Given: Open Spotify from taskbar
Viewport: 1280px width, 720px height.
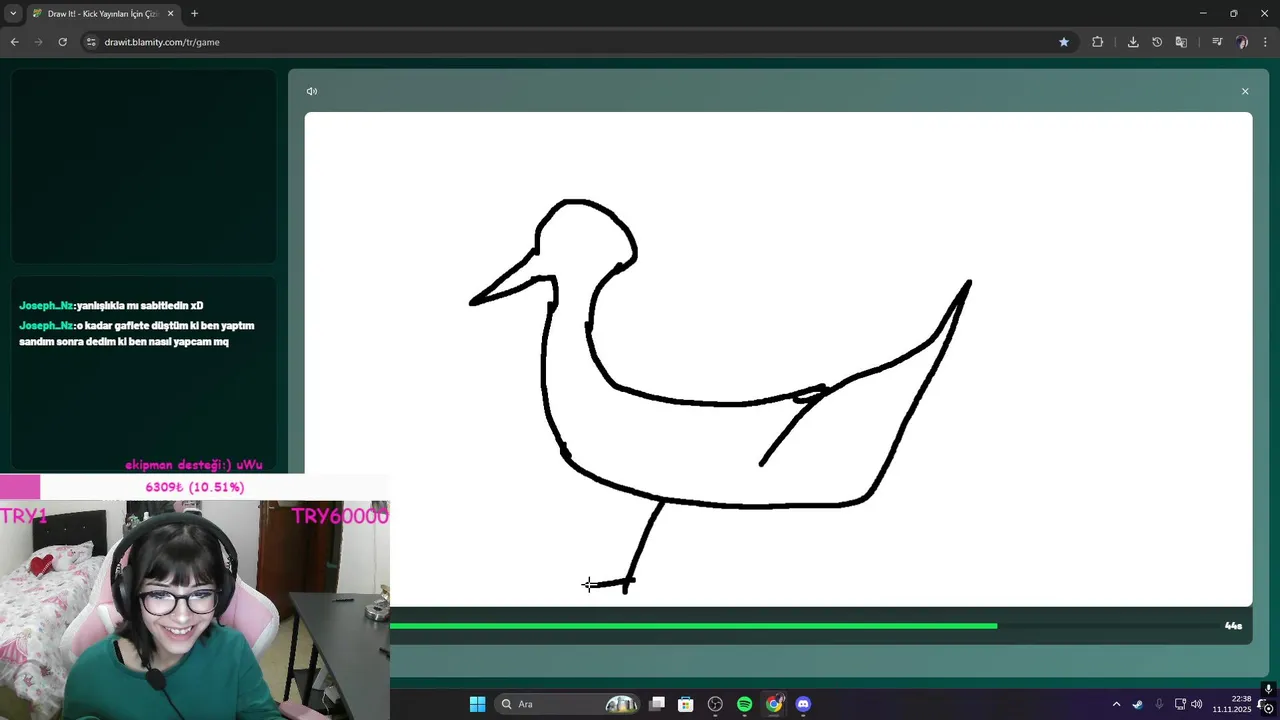Looking at the screenshot, I should (x=744, y=704).
